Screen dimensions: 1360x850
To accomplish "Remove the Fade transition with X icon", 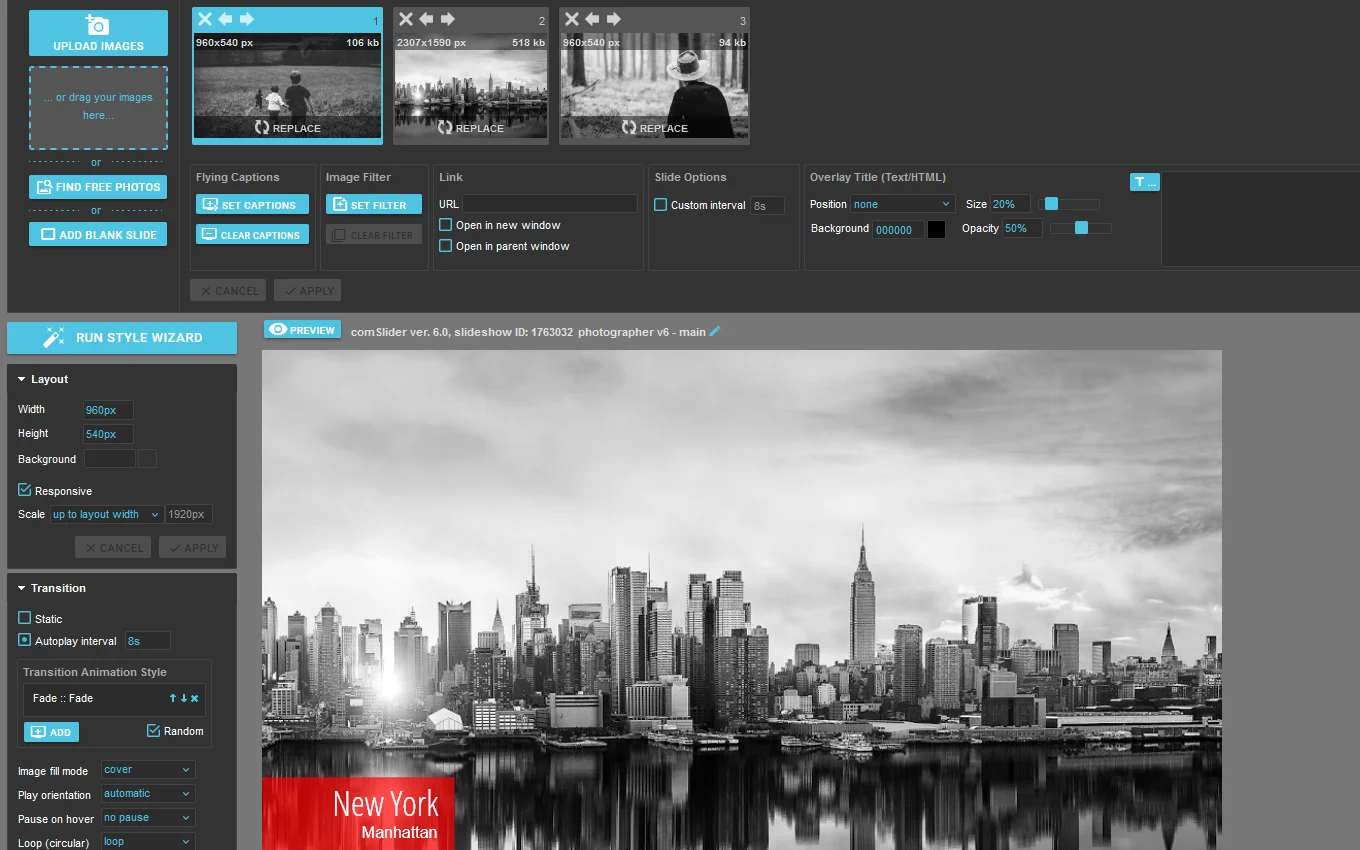I will (x=195, y=698).
